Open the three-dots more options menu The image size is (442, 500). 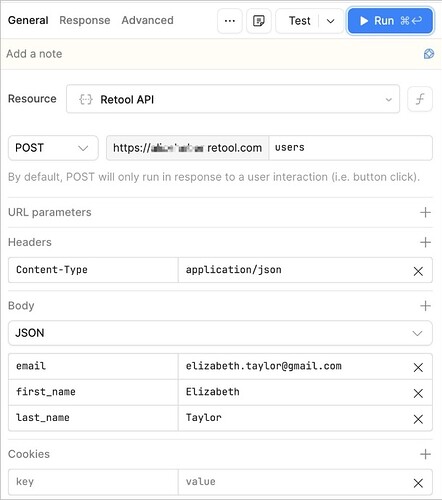(230, 21)
